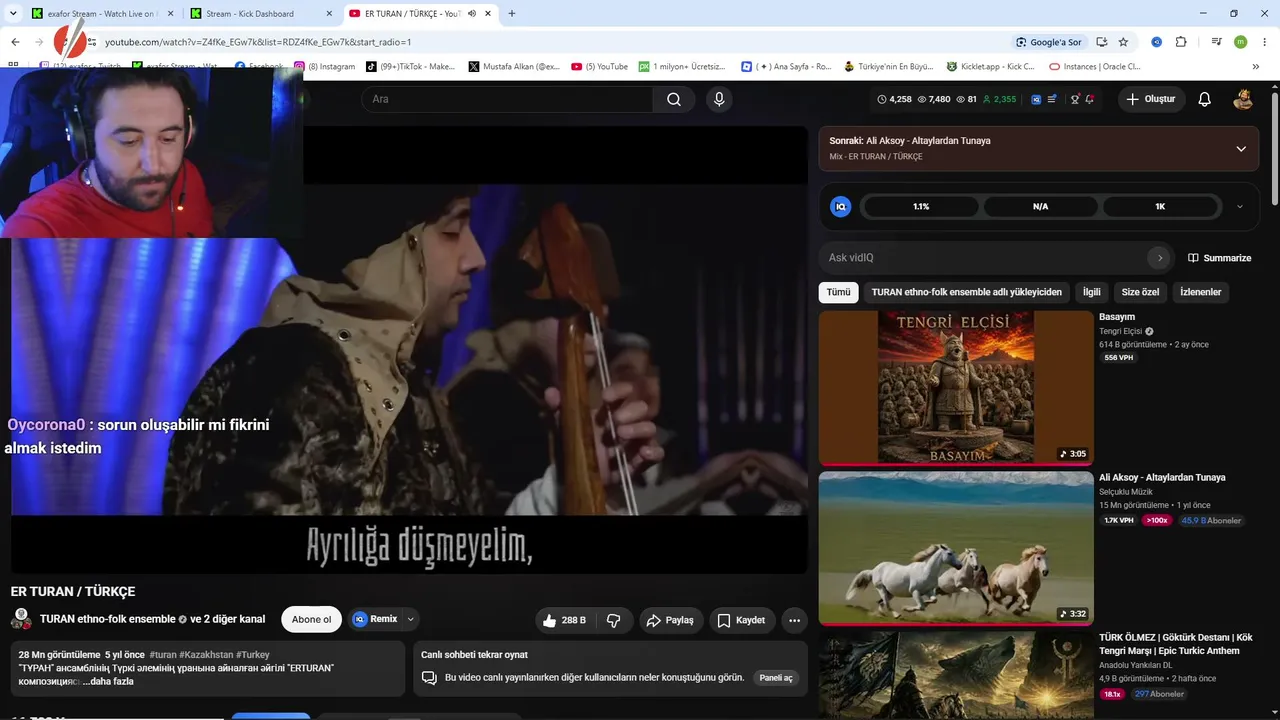The width and height of the screenshot is (1280, 720).
Task: Show hidden bookmarks with double chevron
Action: point(1258,67)
